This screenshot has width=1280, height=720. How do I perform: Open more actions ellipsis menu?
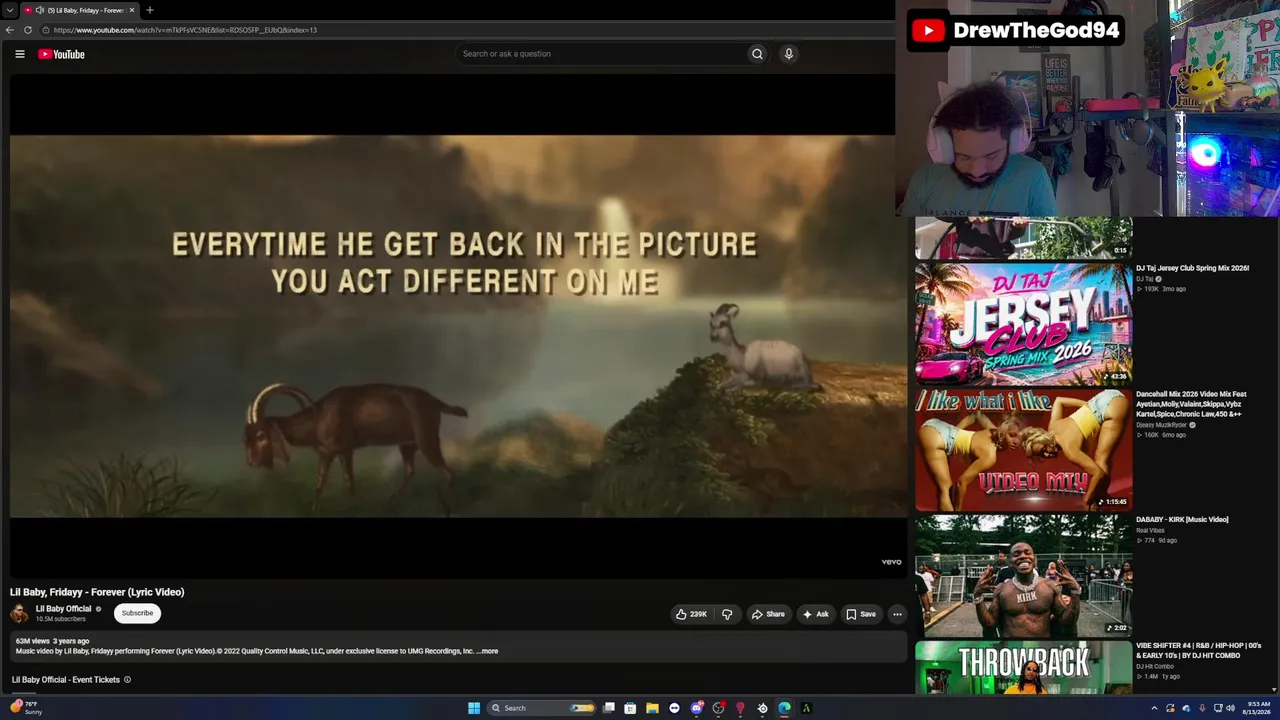(x=897, y=614)
